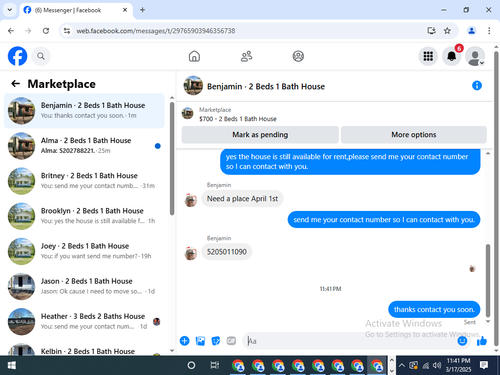Reload the page
This screenshot has height=375, width=500.
click(x=46, y=31)
